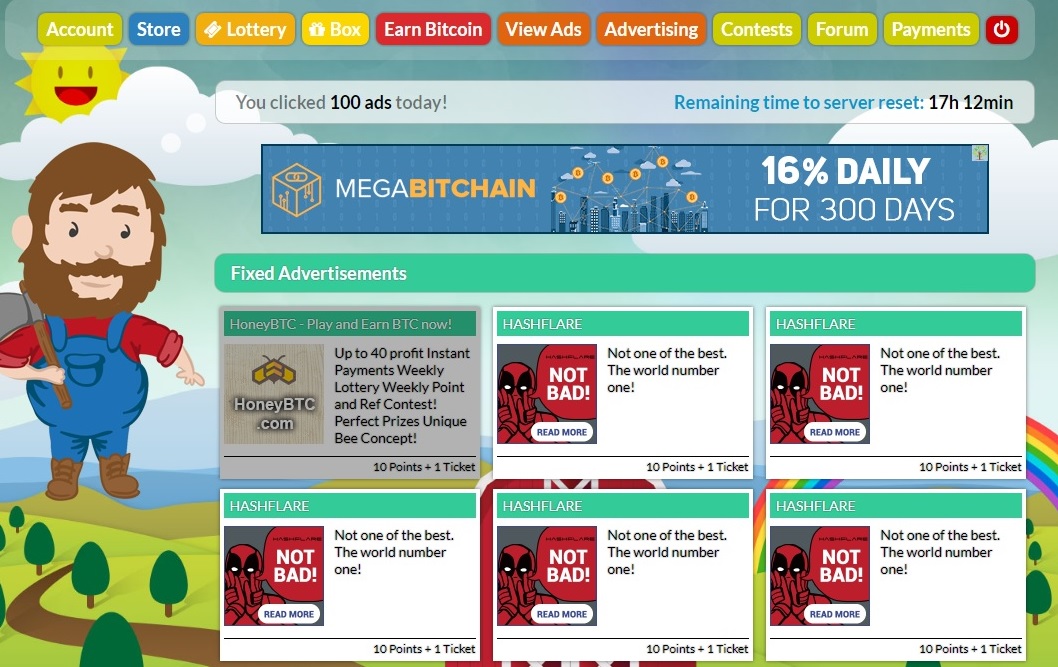Click the ticket icon on the Lottery button
The image size is (1058, 667).
pyautogui.click(x=213, y=30)
